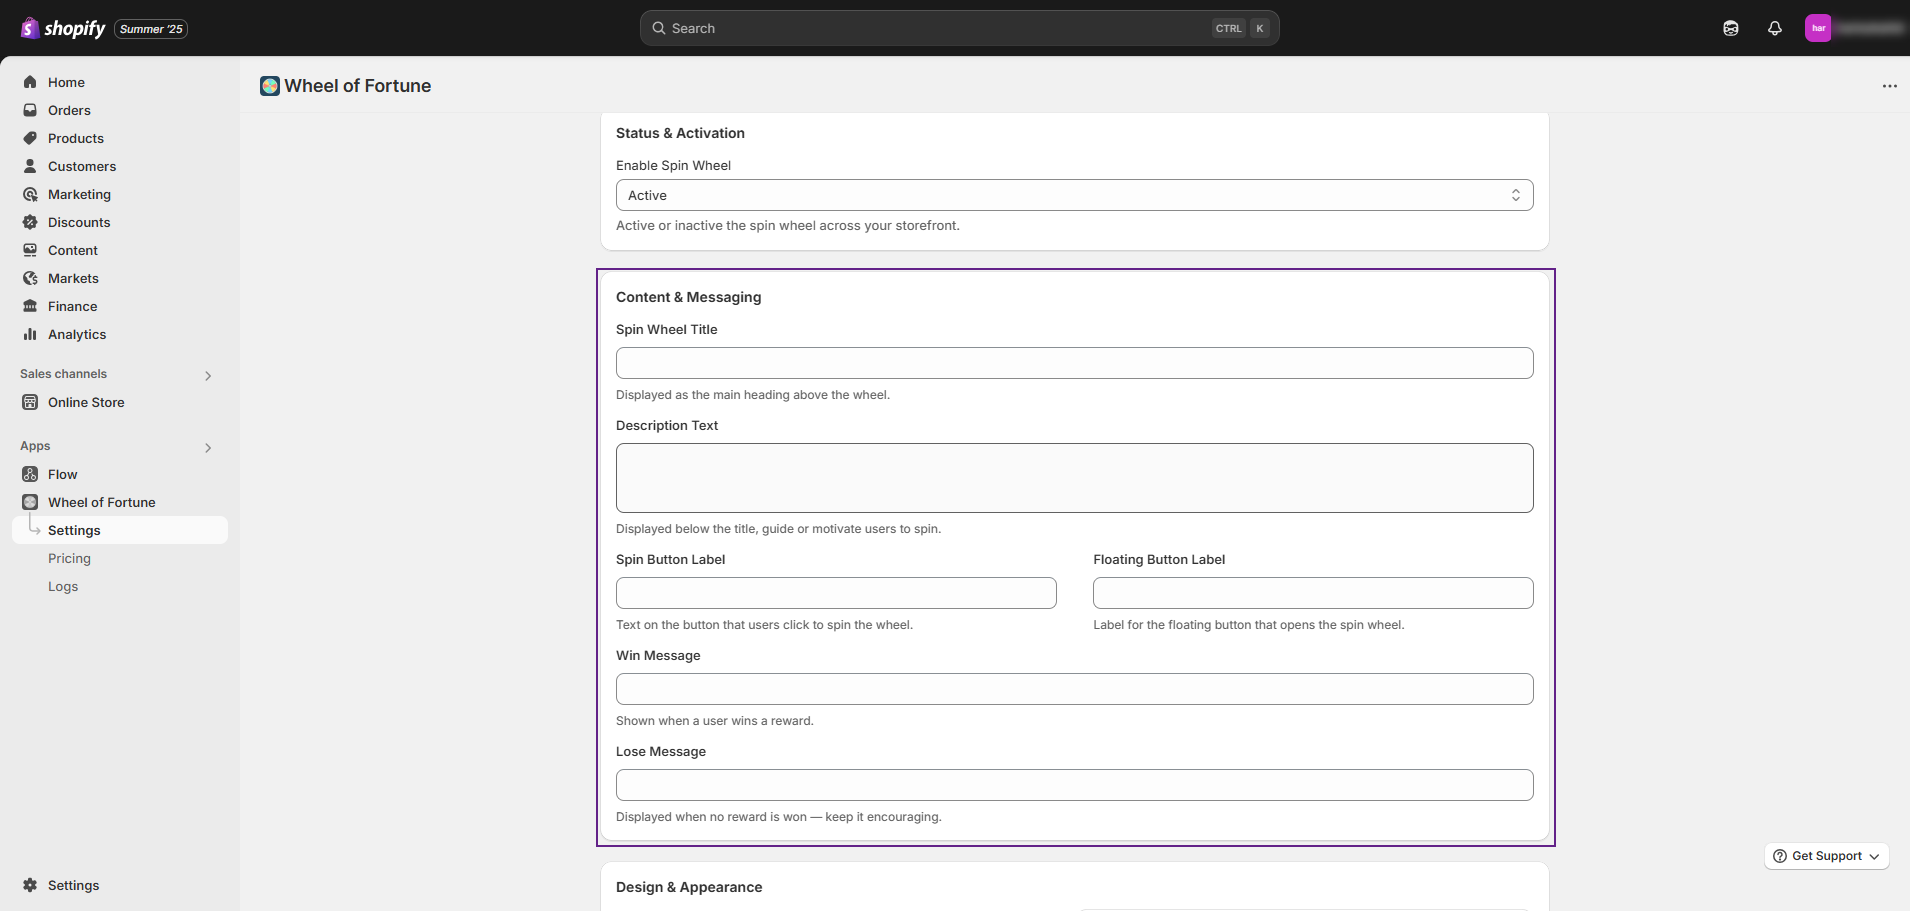Click the Markets sidebar label
Image resolution: width=1910 pixels, height=911 pixels.
73,278
